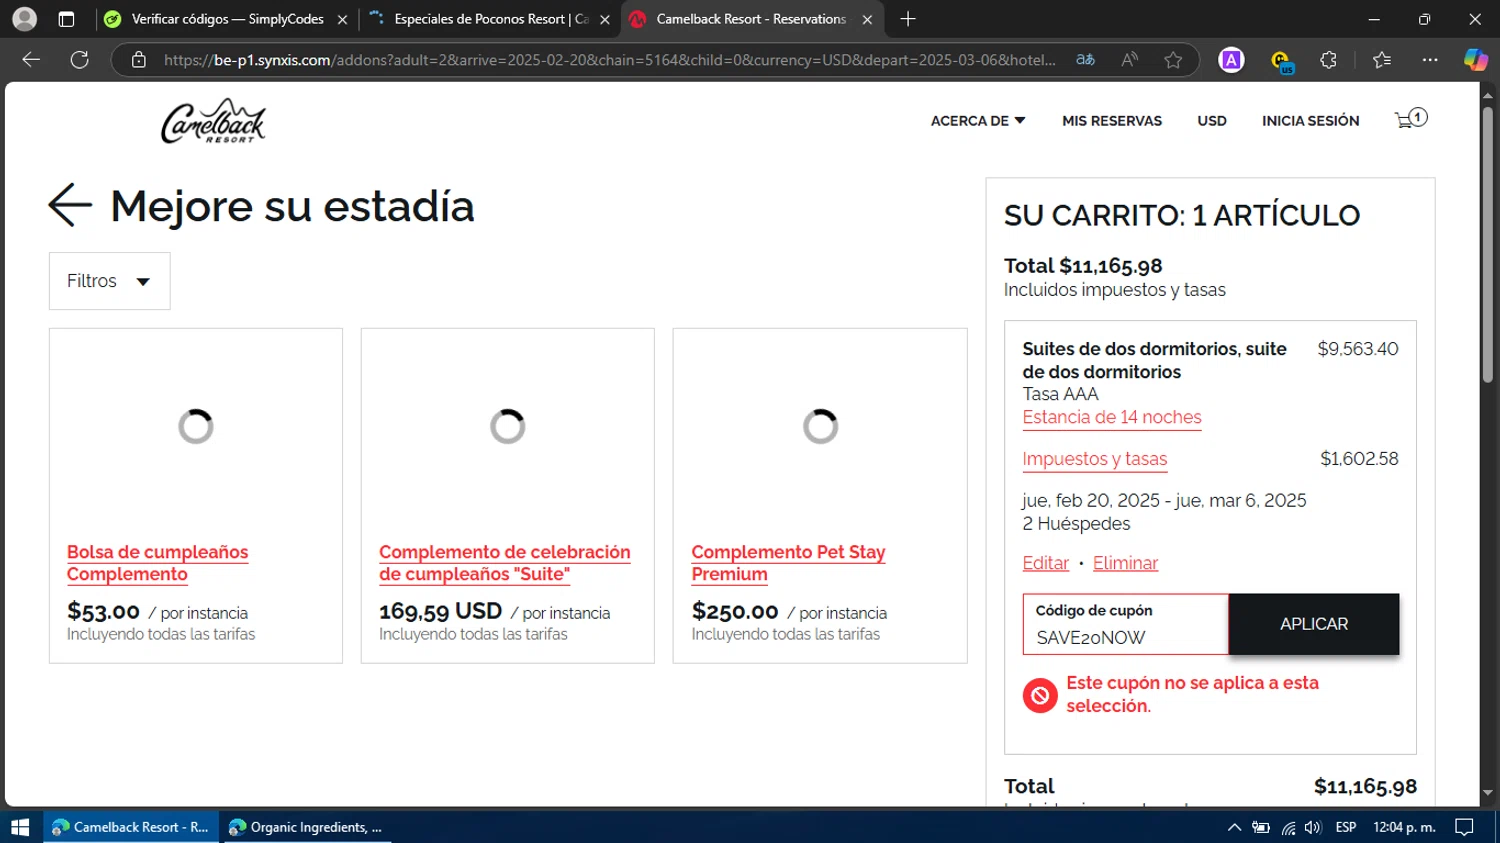This screenshot has width=1500, height=843.
Task: Click the Código de cupón input field
Action: point(1125,625)
